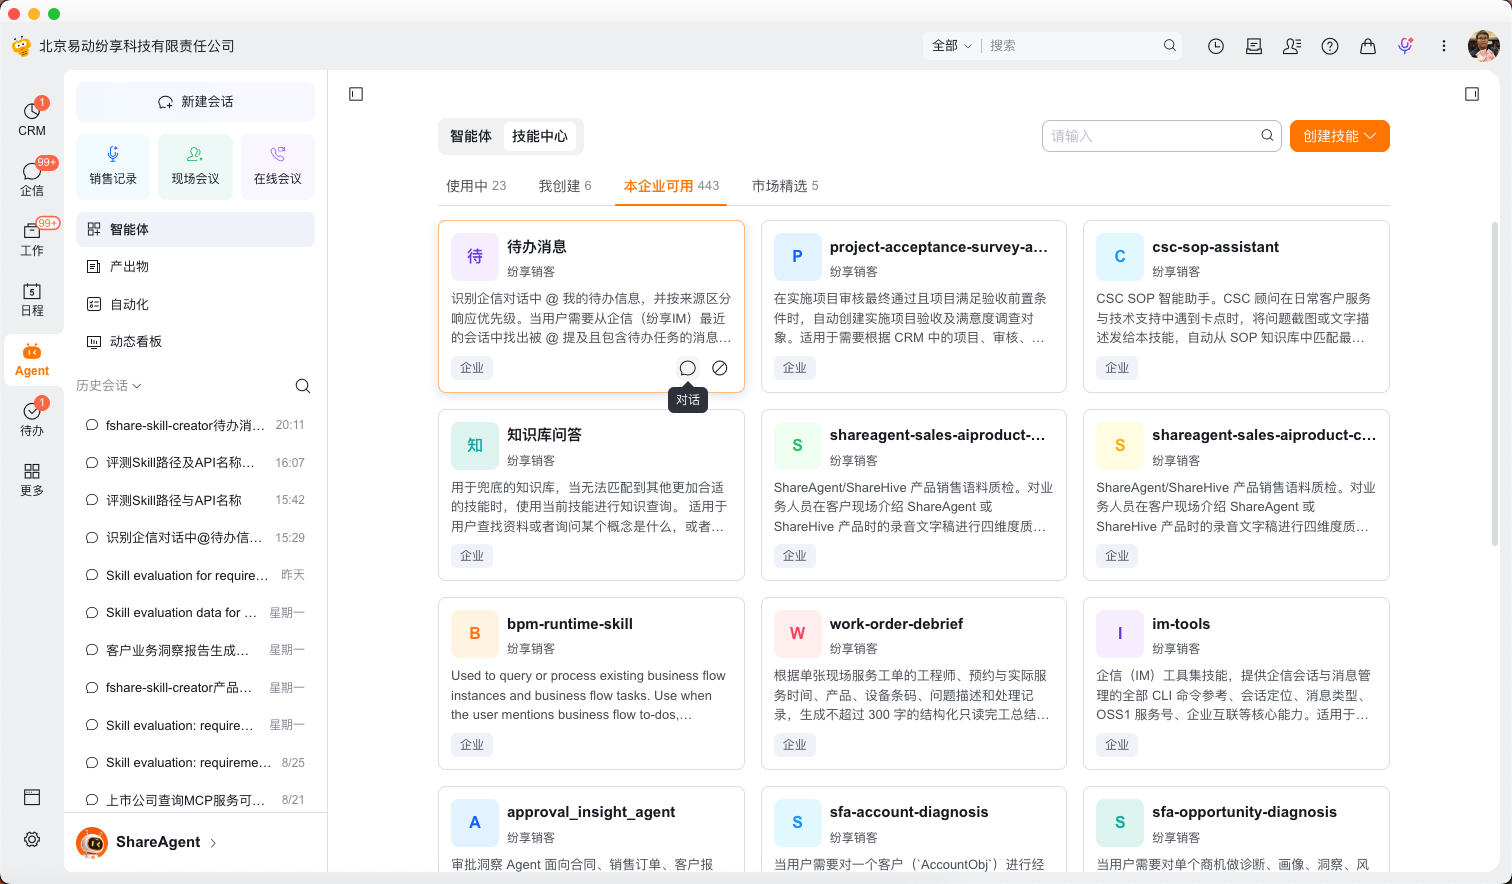The height and width of the screenshot is (884, 1512).
Task: Open 自动化 in the navigation list
Action: (x=195, y=304)
